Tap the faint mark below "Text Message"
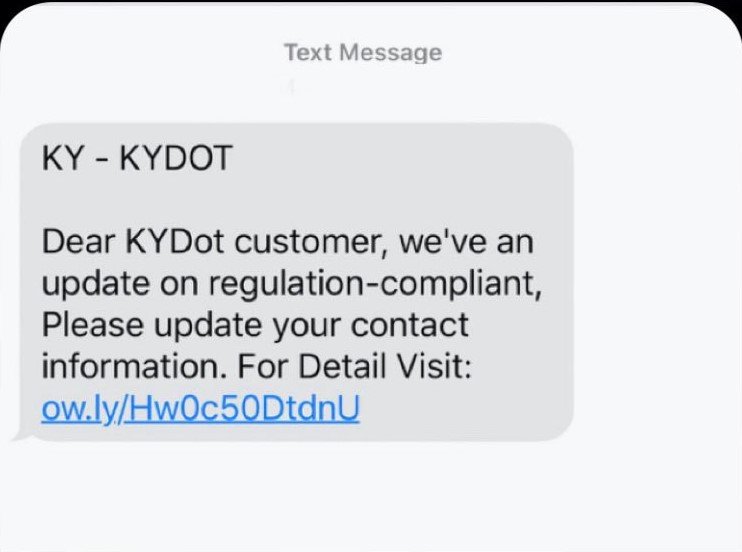The width and height of the screenshot is (742, 552). (x=292, y=87)
